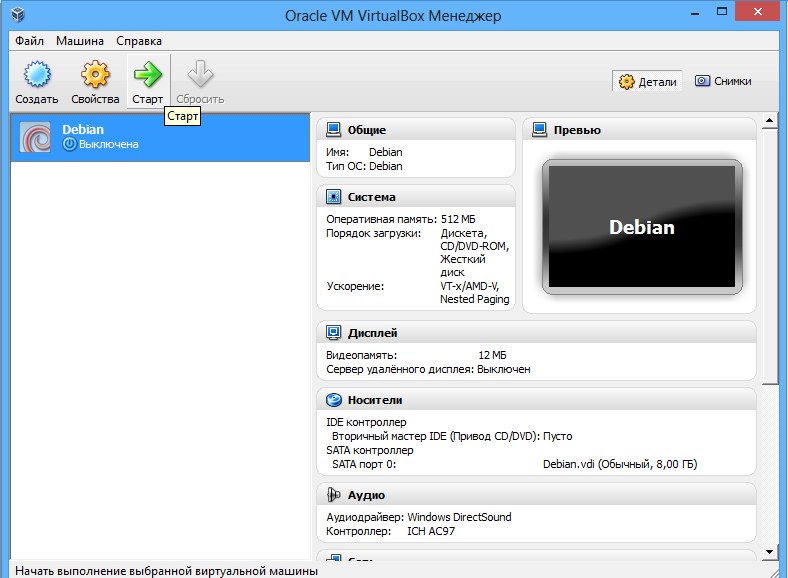Screen dimensions: 788x578
Task: Click details scrollbar down arrow
Action: pyautogui.click(x=769, y=551)
